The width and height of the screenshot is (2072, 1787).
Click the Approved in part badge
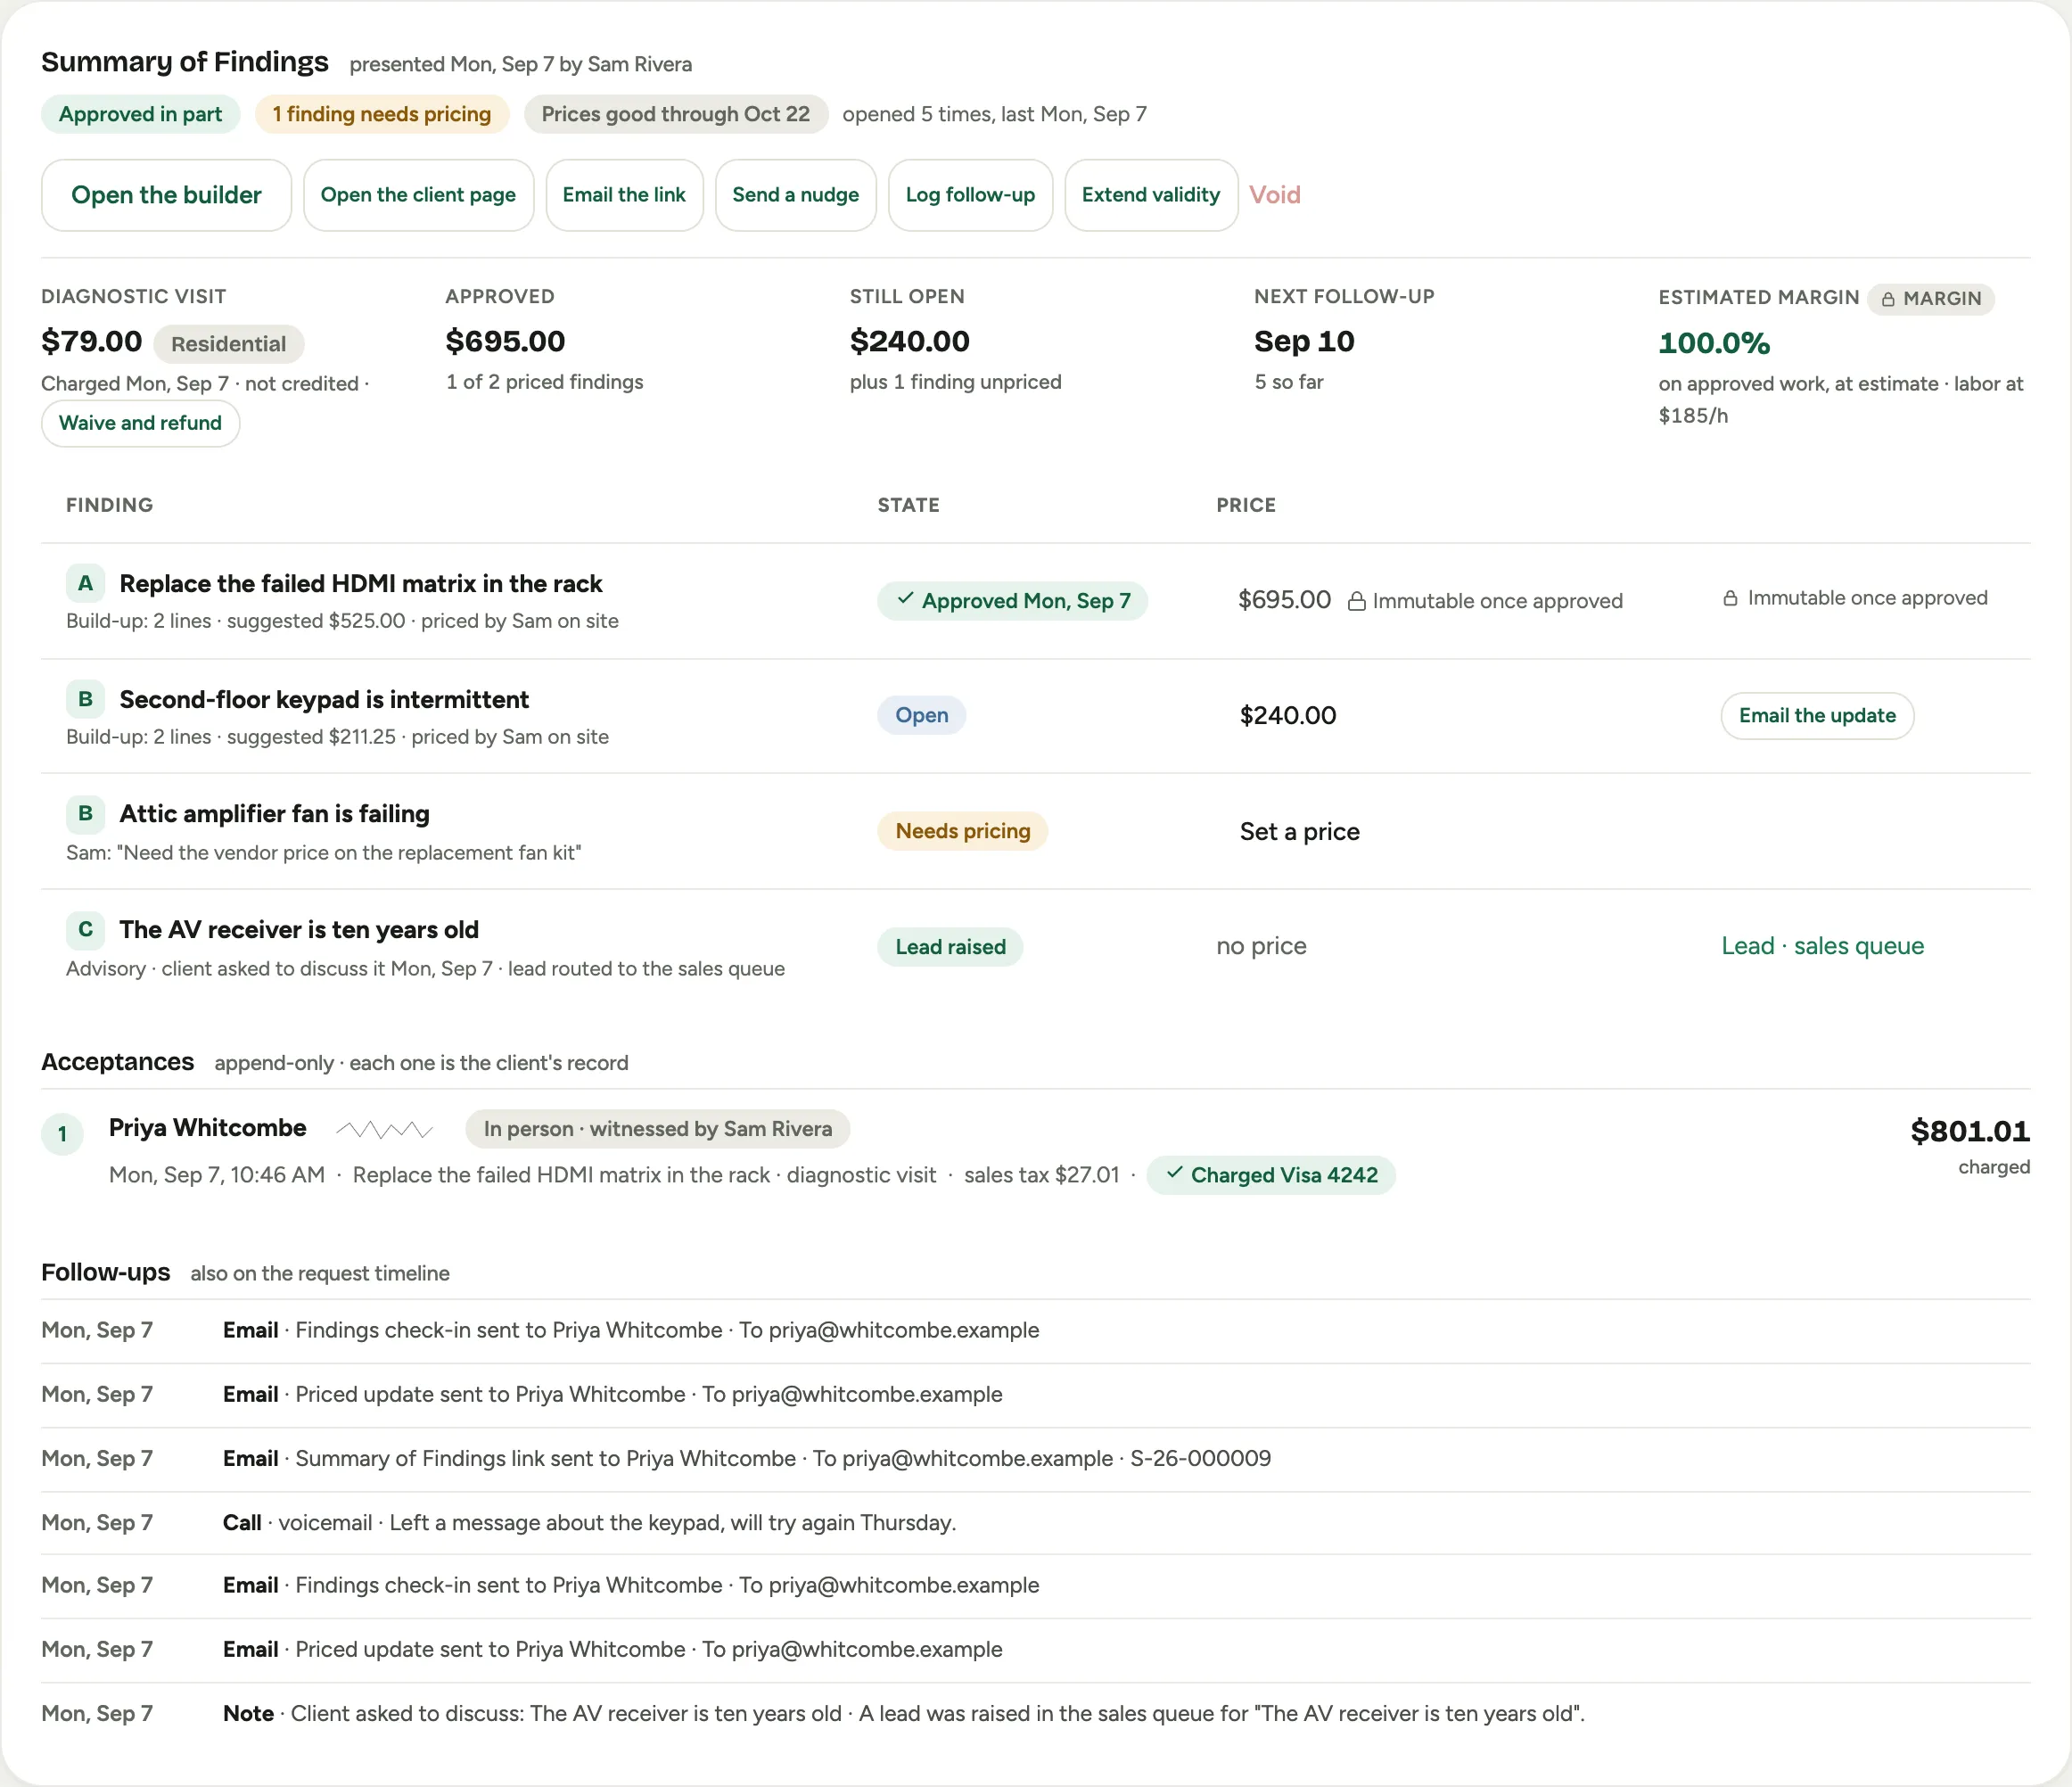140,114
